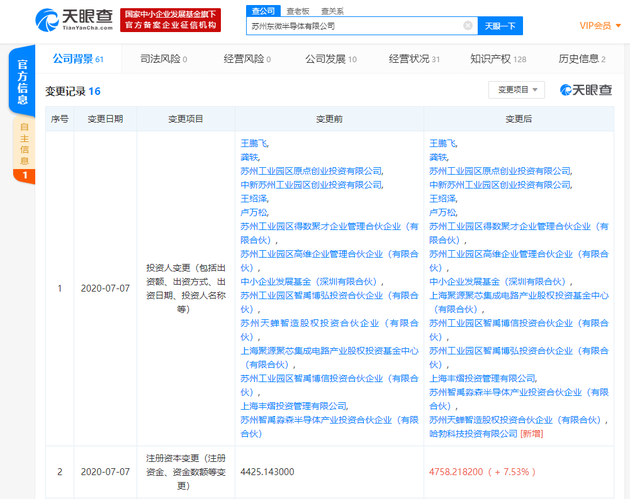Click the 天眼一下 search button
Viewport: 630px width, 499px height.
coord(500,26)
